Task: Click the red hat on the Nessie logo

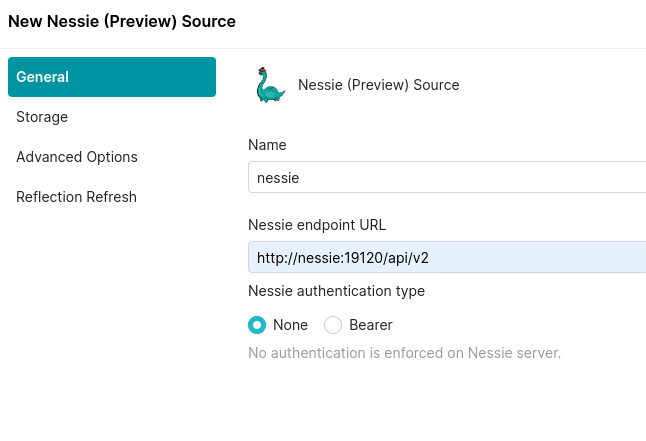Action: pyautogui.click(x=262, y=70)
